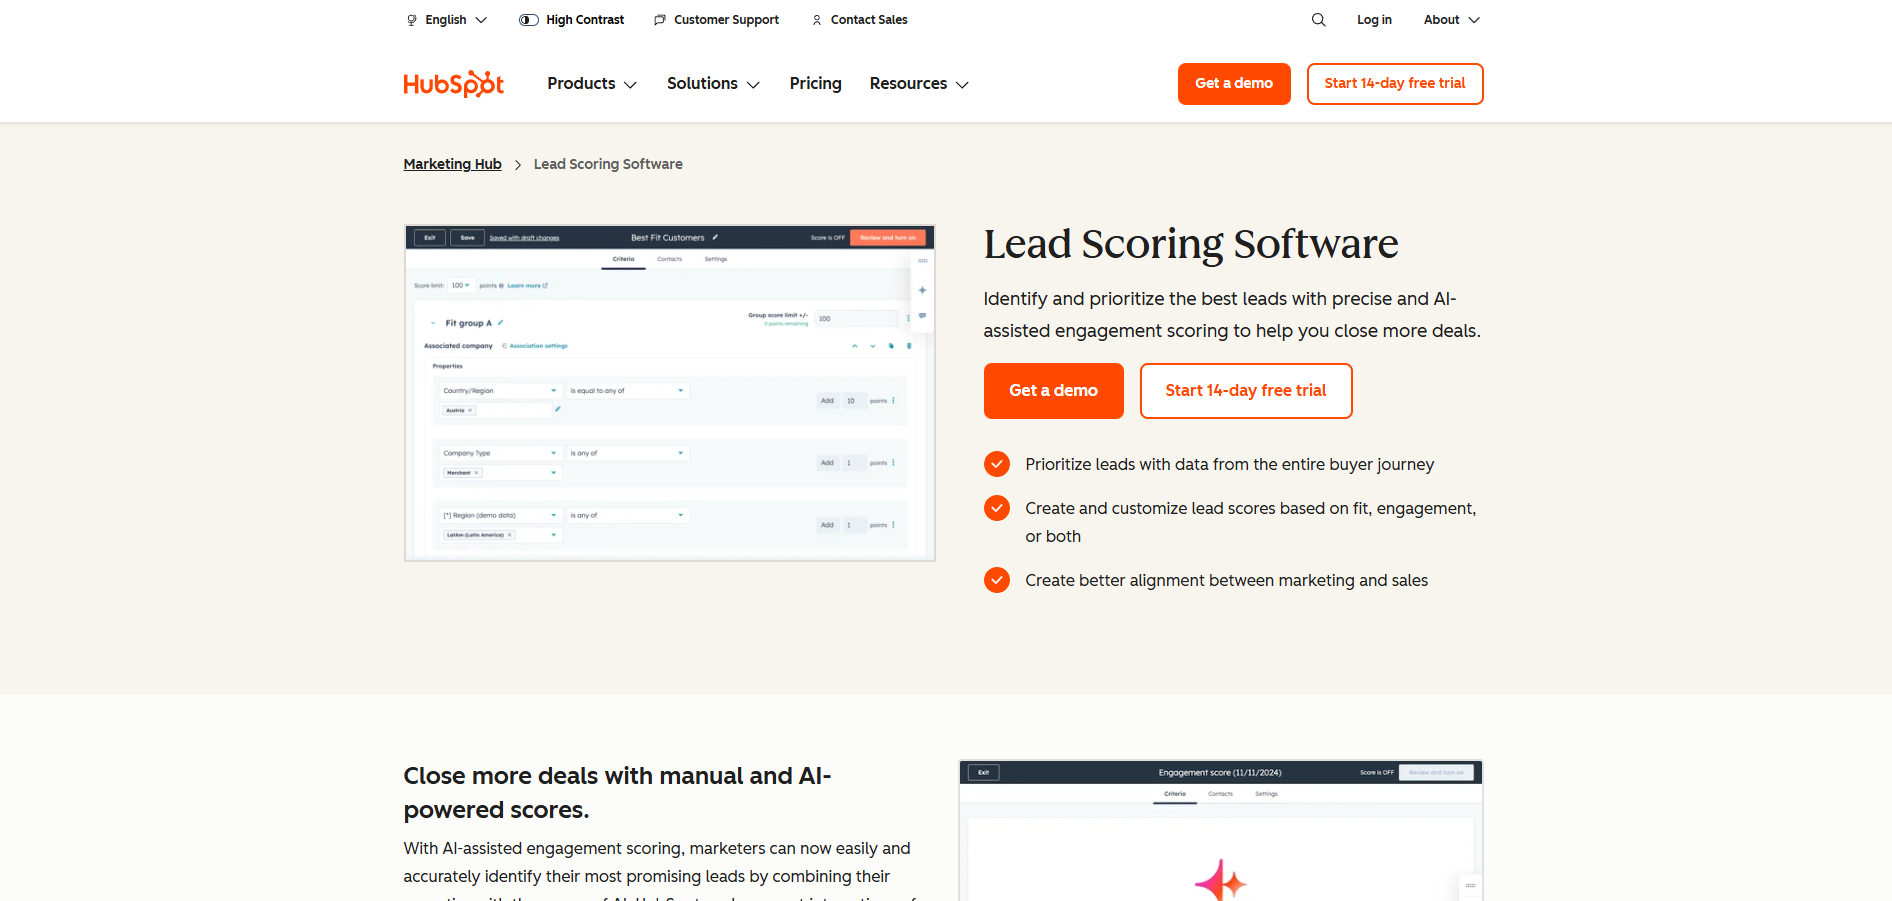Expand the About dropdown
1892x901 pixels.
[x=1451, y=20]
